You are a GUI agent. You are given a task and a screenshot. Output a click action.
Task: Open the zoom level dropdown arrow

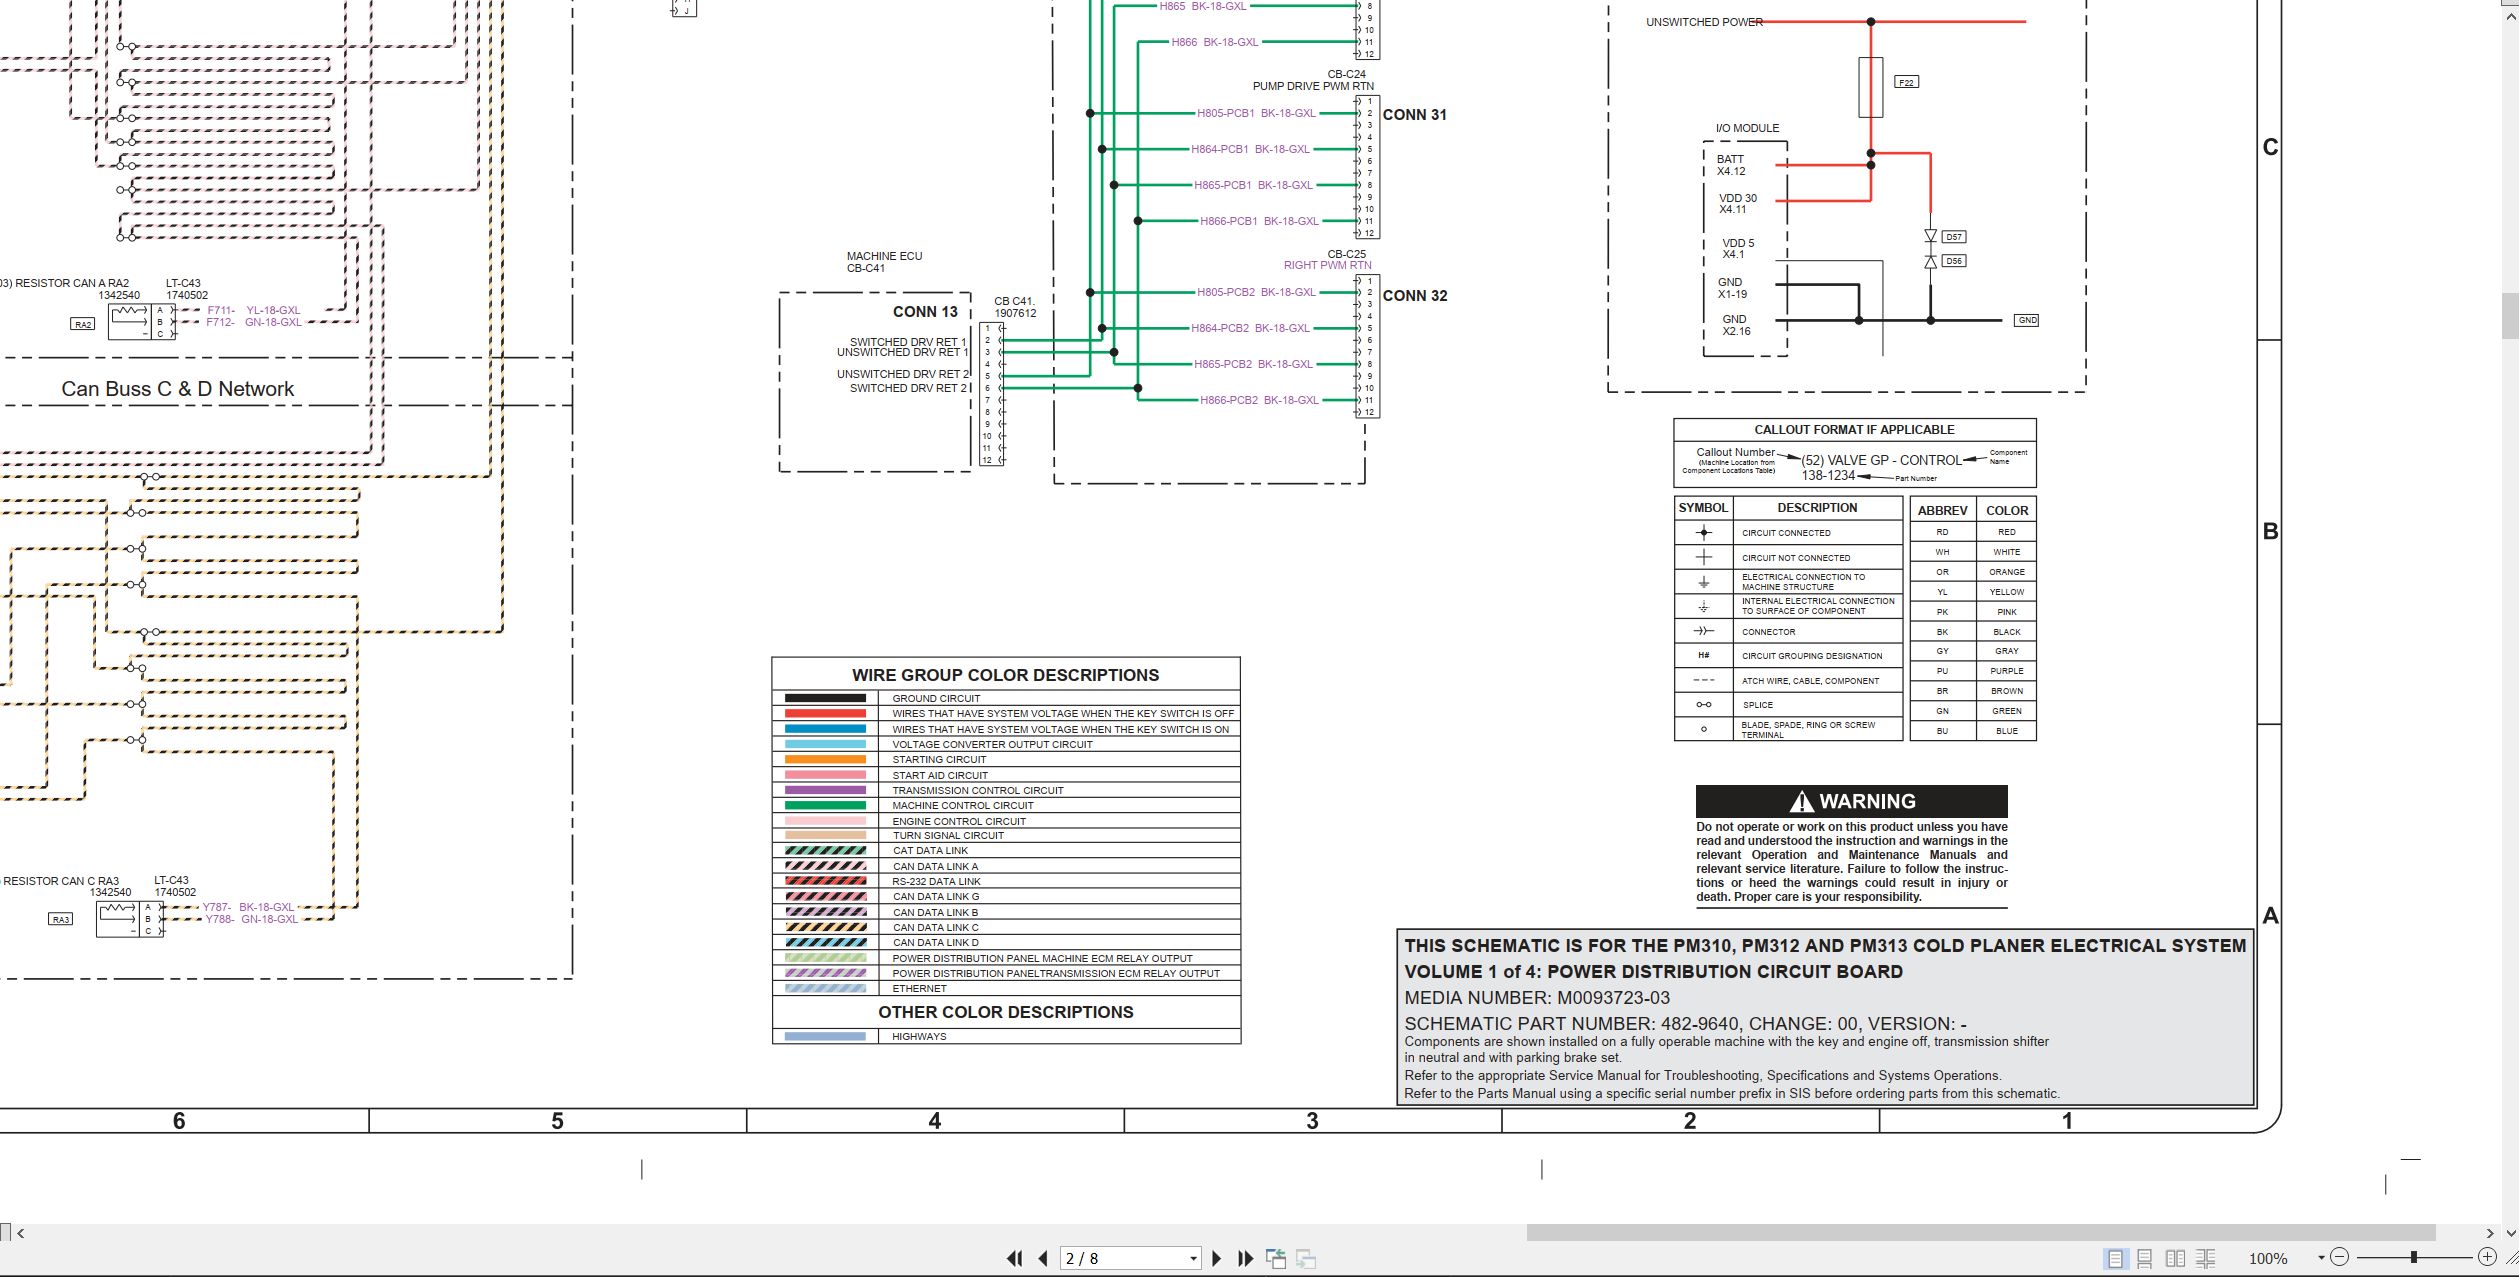tap(2321, 1258)
